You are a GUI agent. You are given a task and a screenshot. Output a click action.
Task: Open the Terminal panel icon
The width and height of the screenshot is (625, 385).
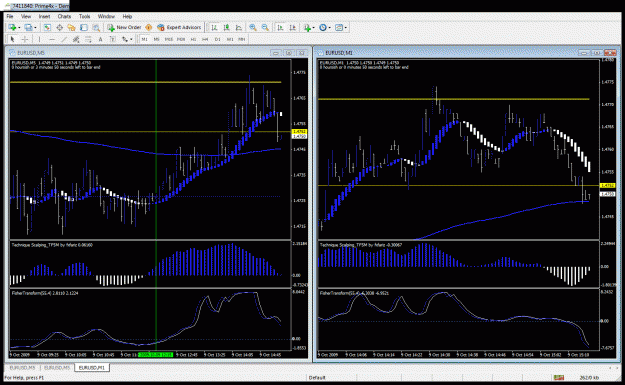(84, 28)
